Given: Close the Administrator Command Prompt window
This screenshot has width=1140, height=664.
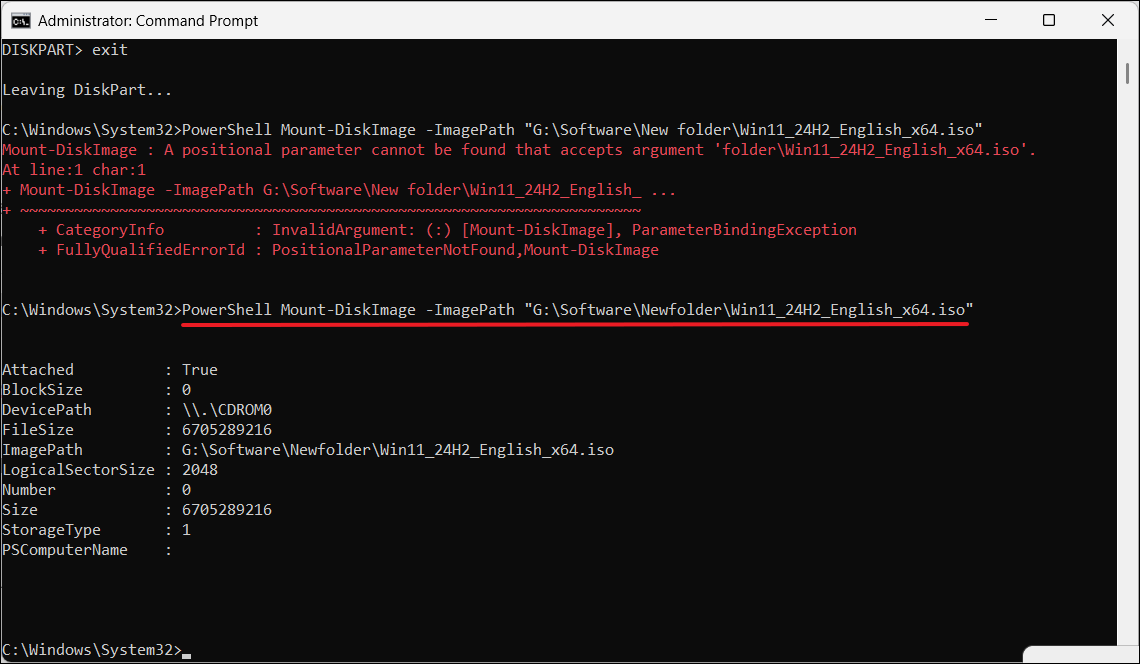Looking at the screenshot, I should (1107, 20).
